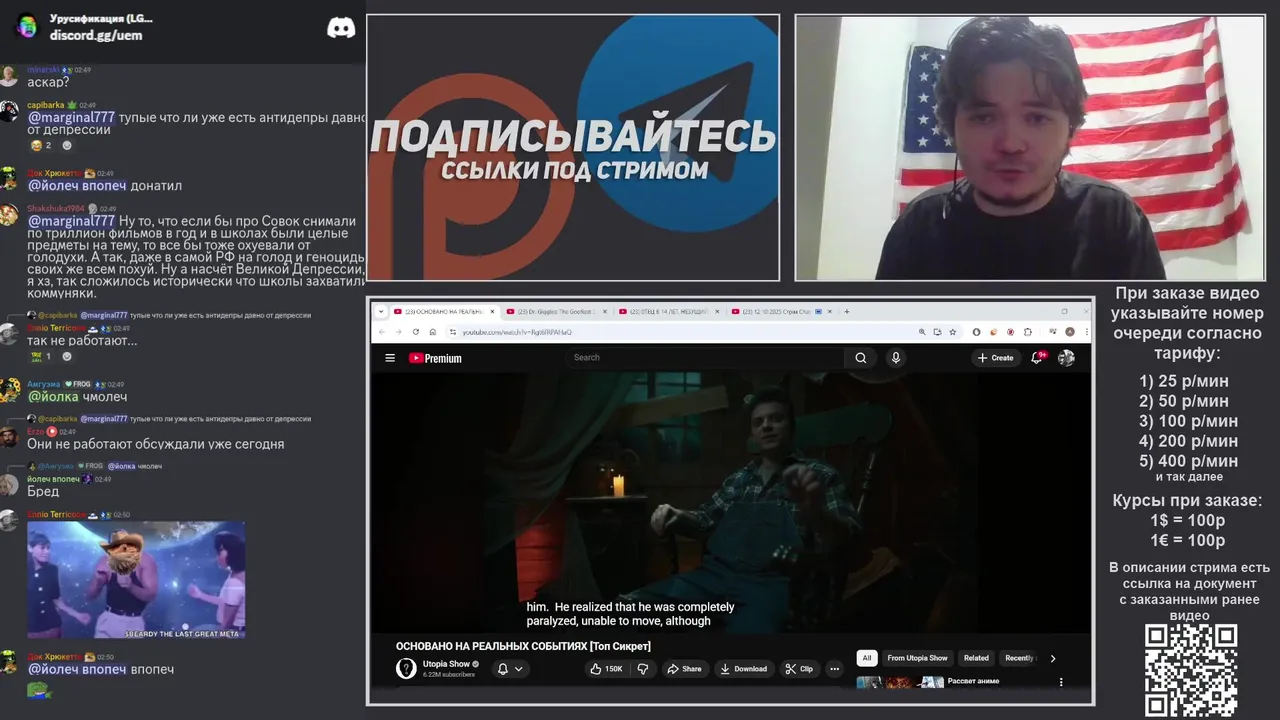Start voice search with the microphone
The image size is (1280, 720).
[x=895, y=357]
